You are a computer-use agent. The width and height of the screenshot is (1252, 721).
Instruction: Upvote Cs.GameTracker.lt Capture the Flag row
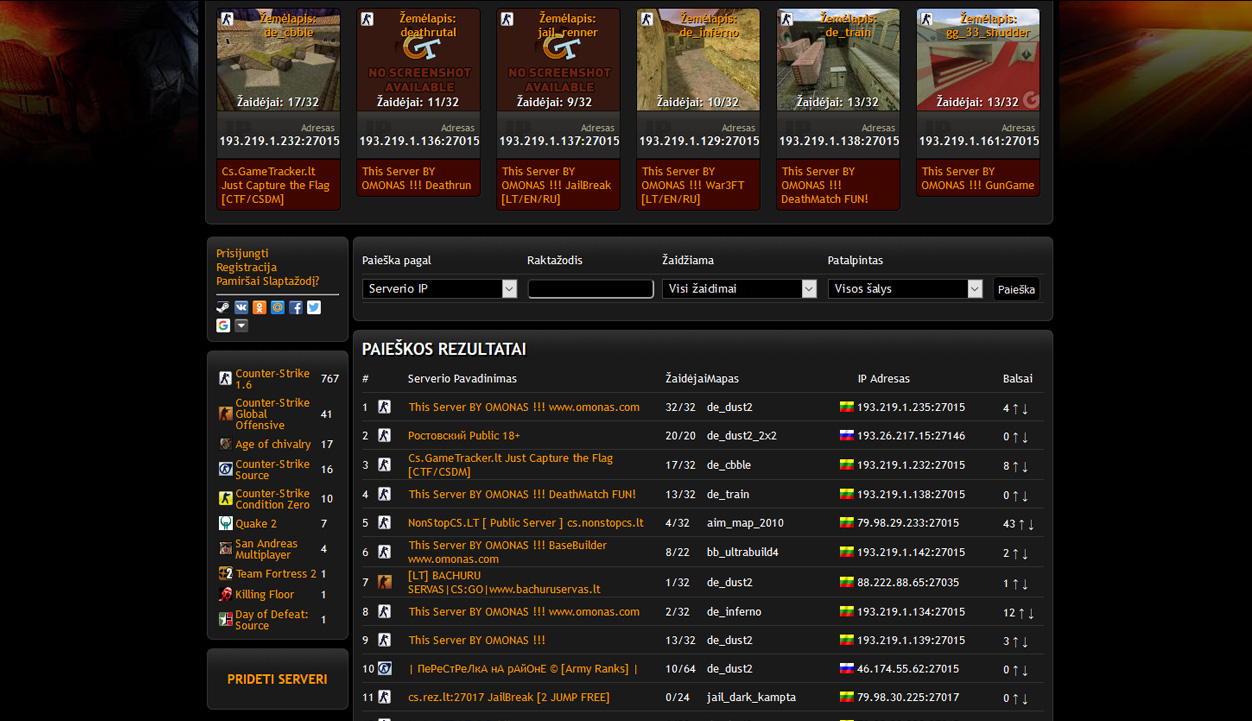[x=1015, y=466]
